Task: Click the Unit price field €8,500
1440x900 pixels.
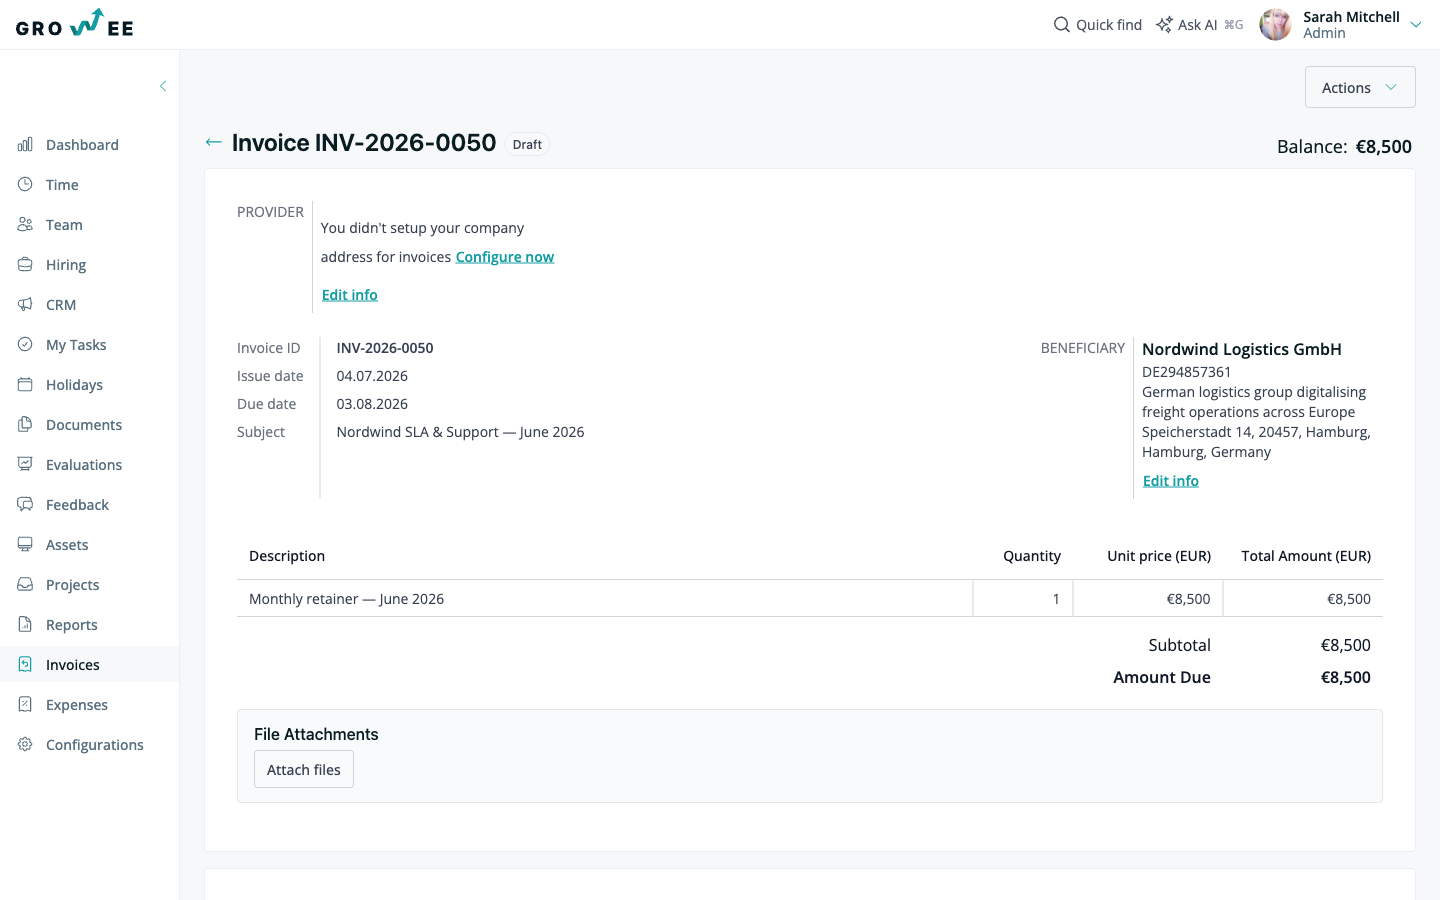Action: tap(1148, 599)
